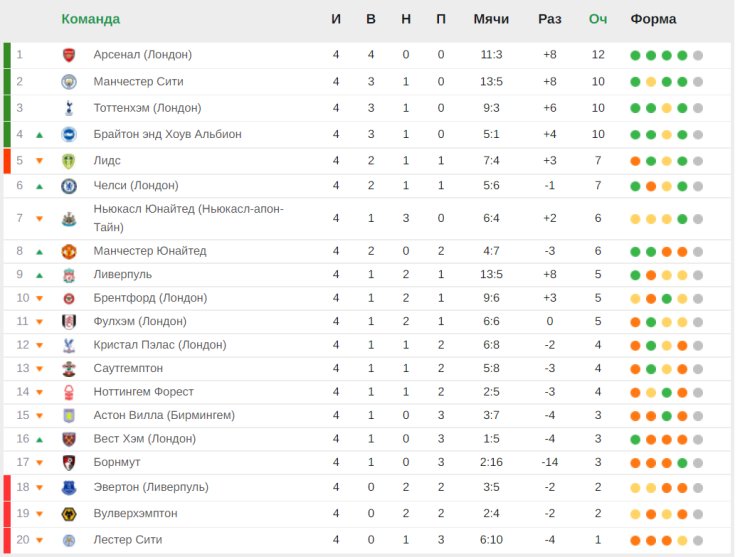Open Брайтон энд Хоув Альбион team link

tap(168, 135)
